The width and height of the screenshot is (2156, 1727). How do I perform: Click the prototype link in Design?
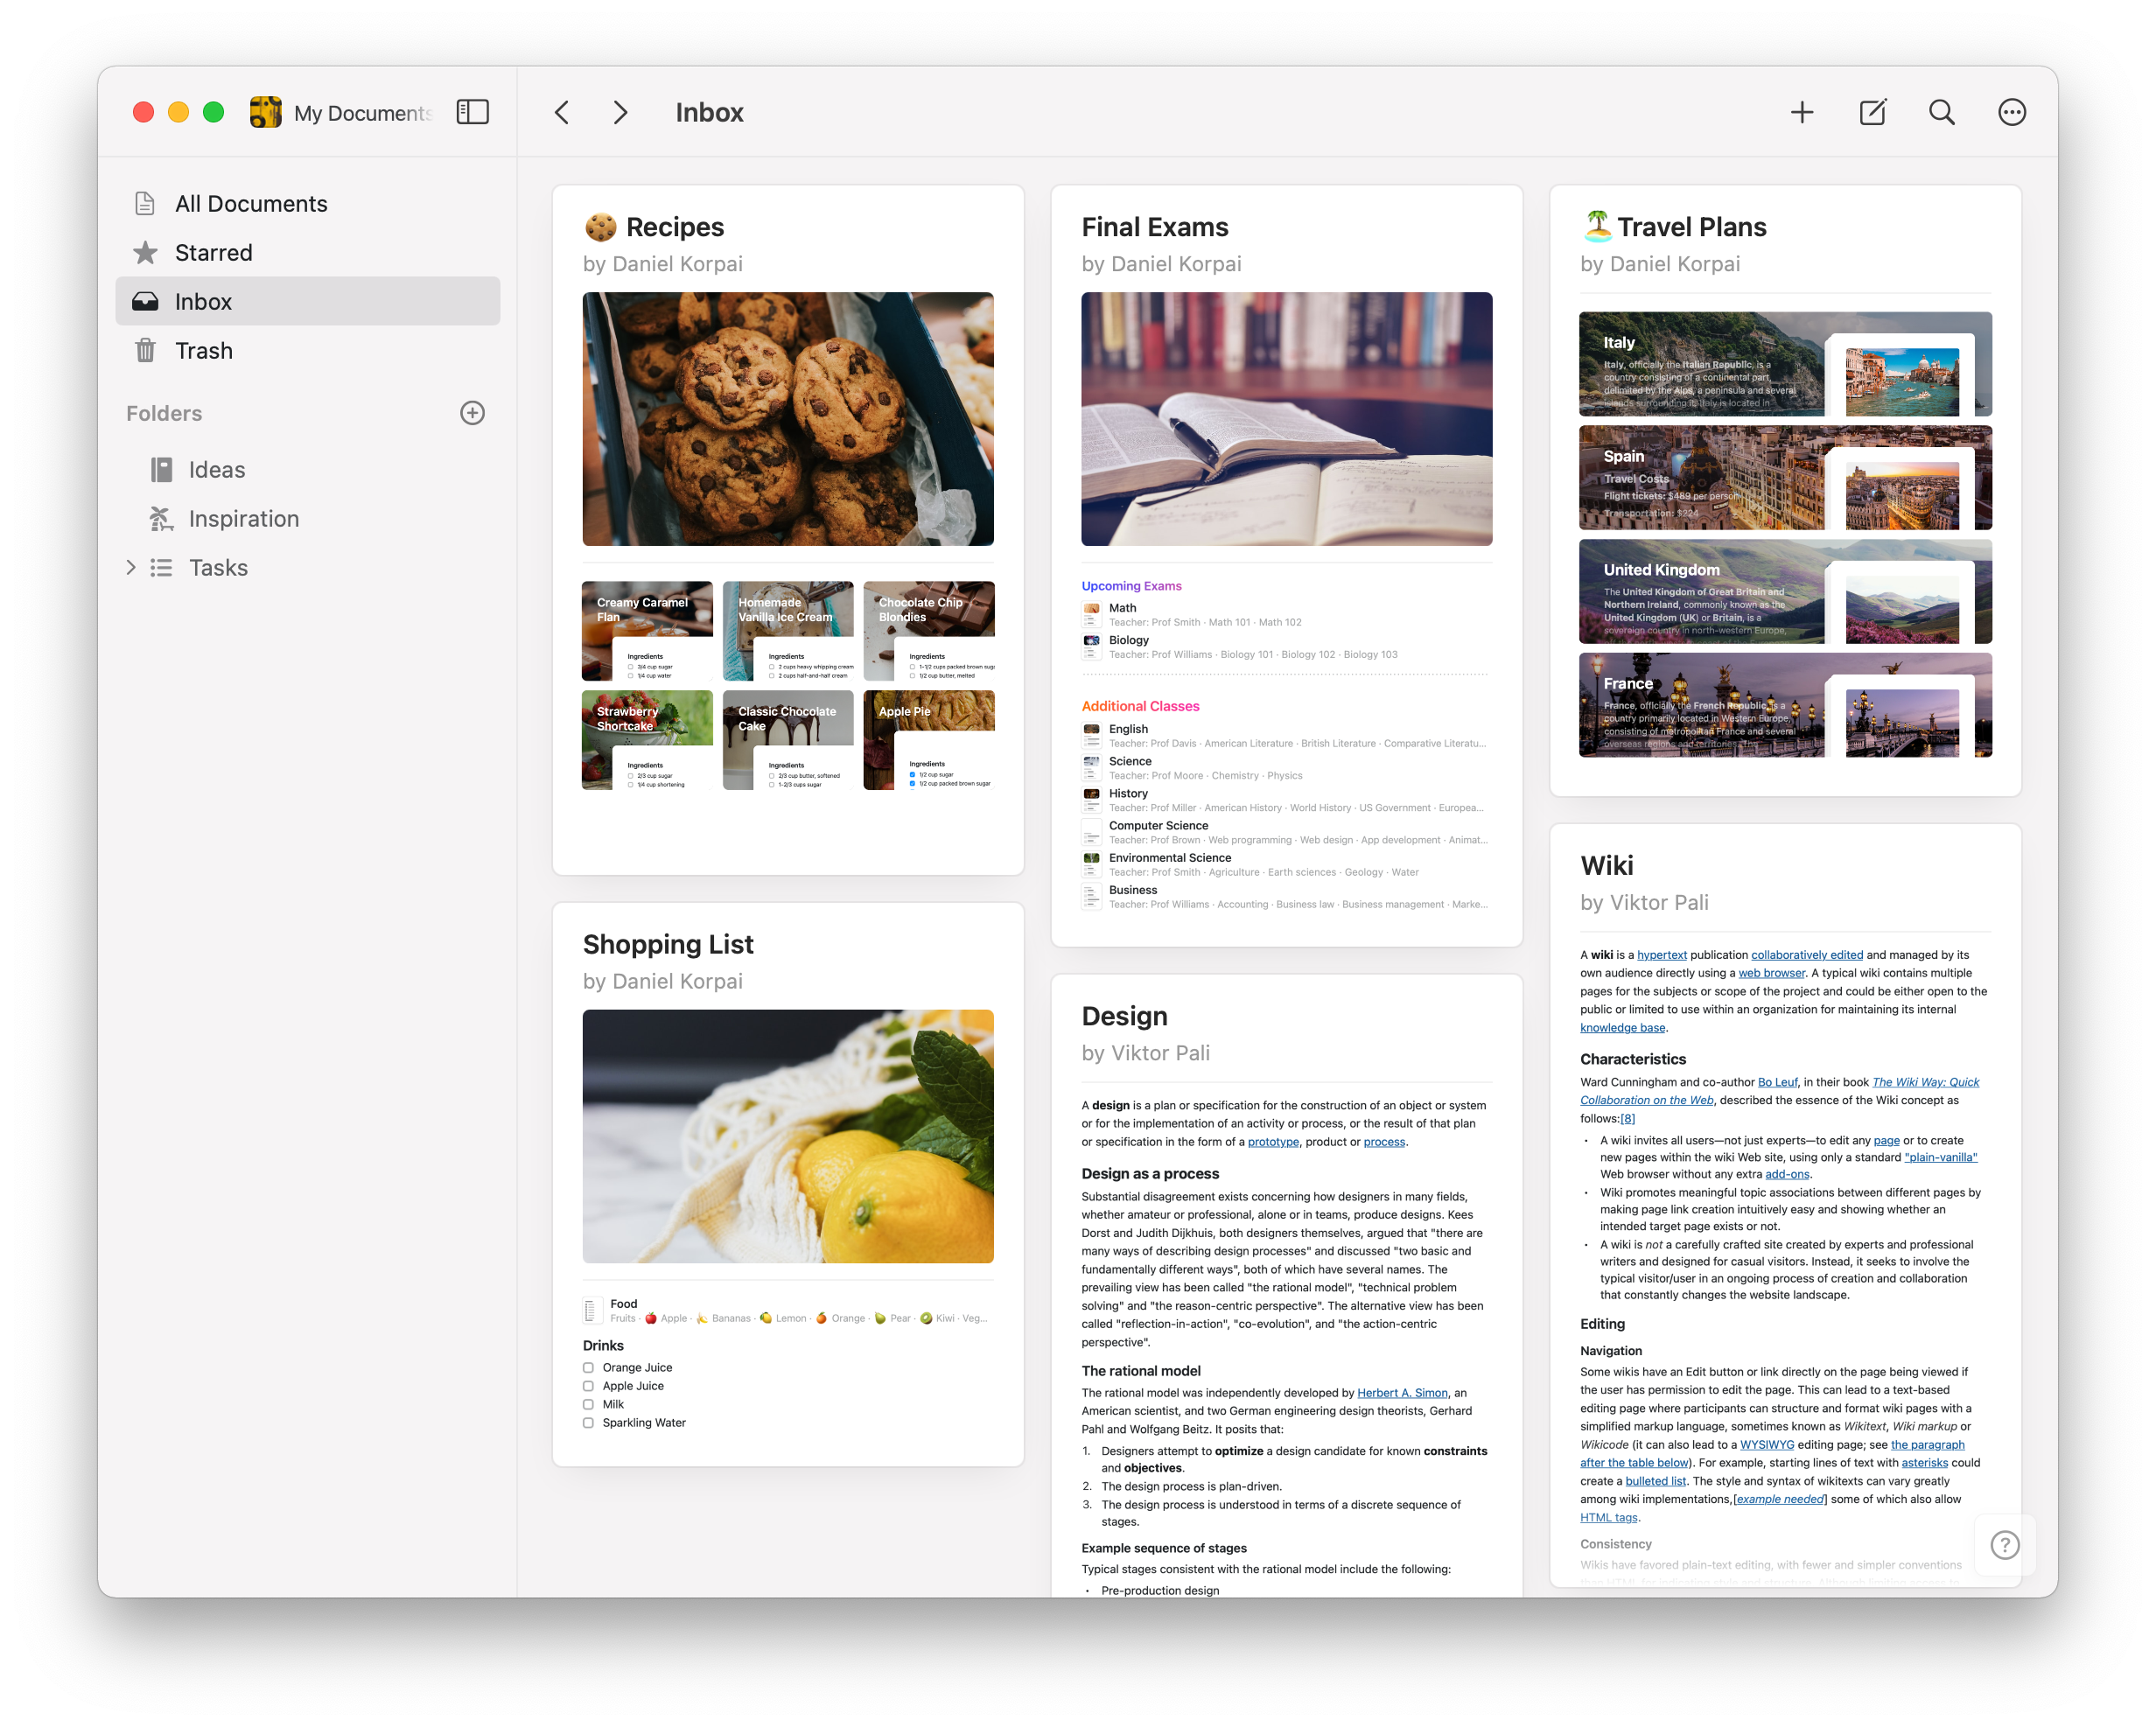pos(1273,1142)
